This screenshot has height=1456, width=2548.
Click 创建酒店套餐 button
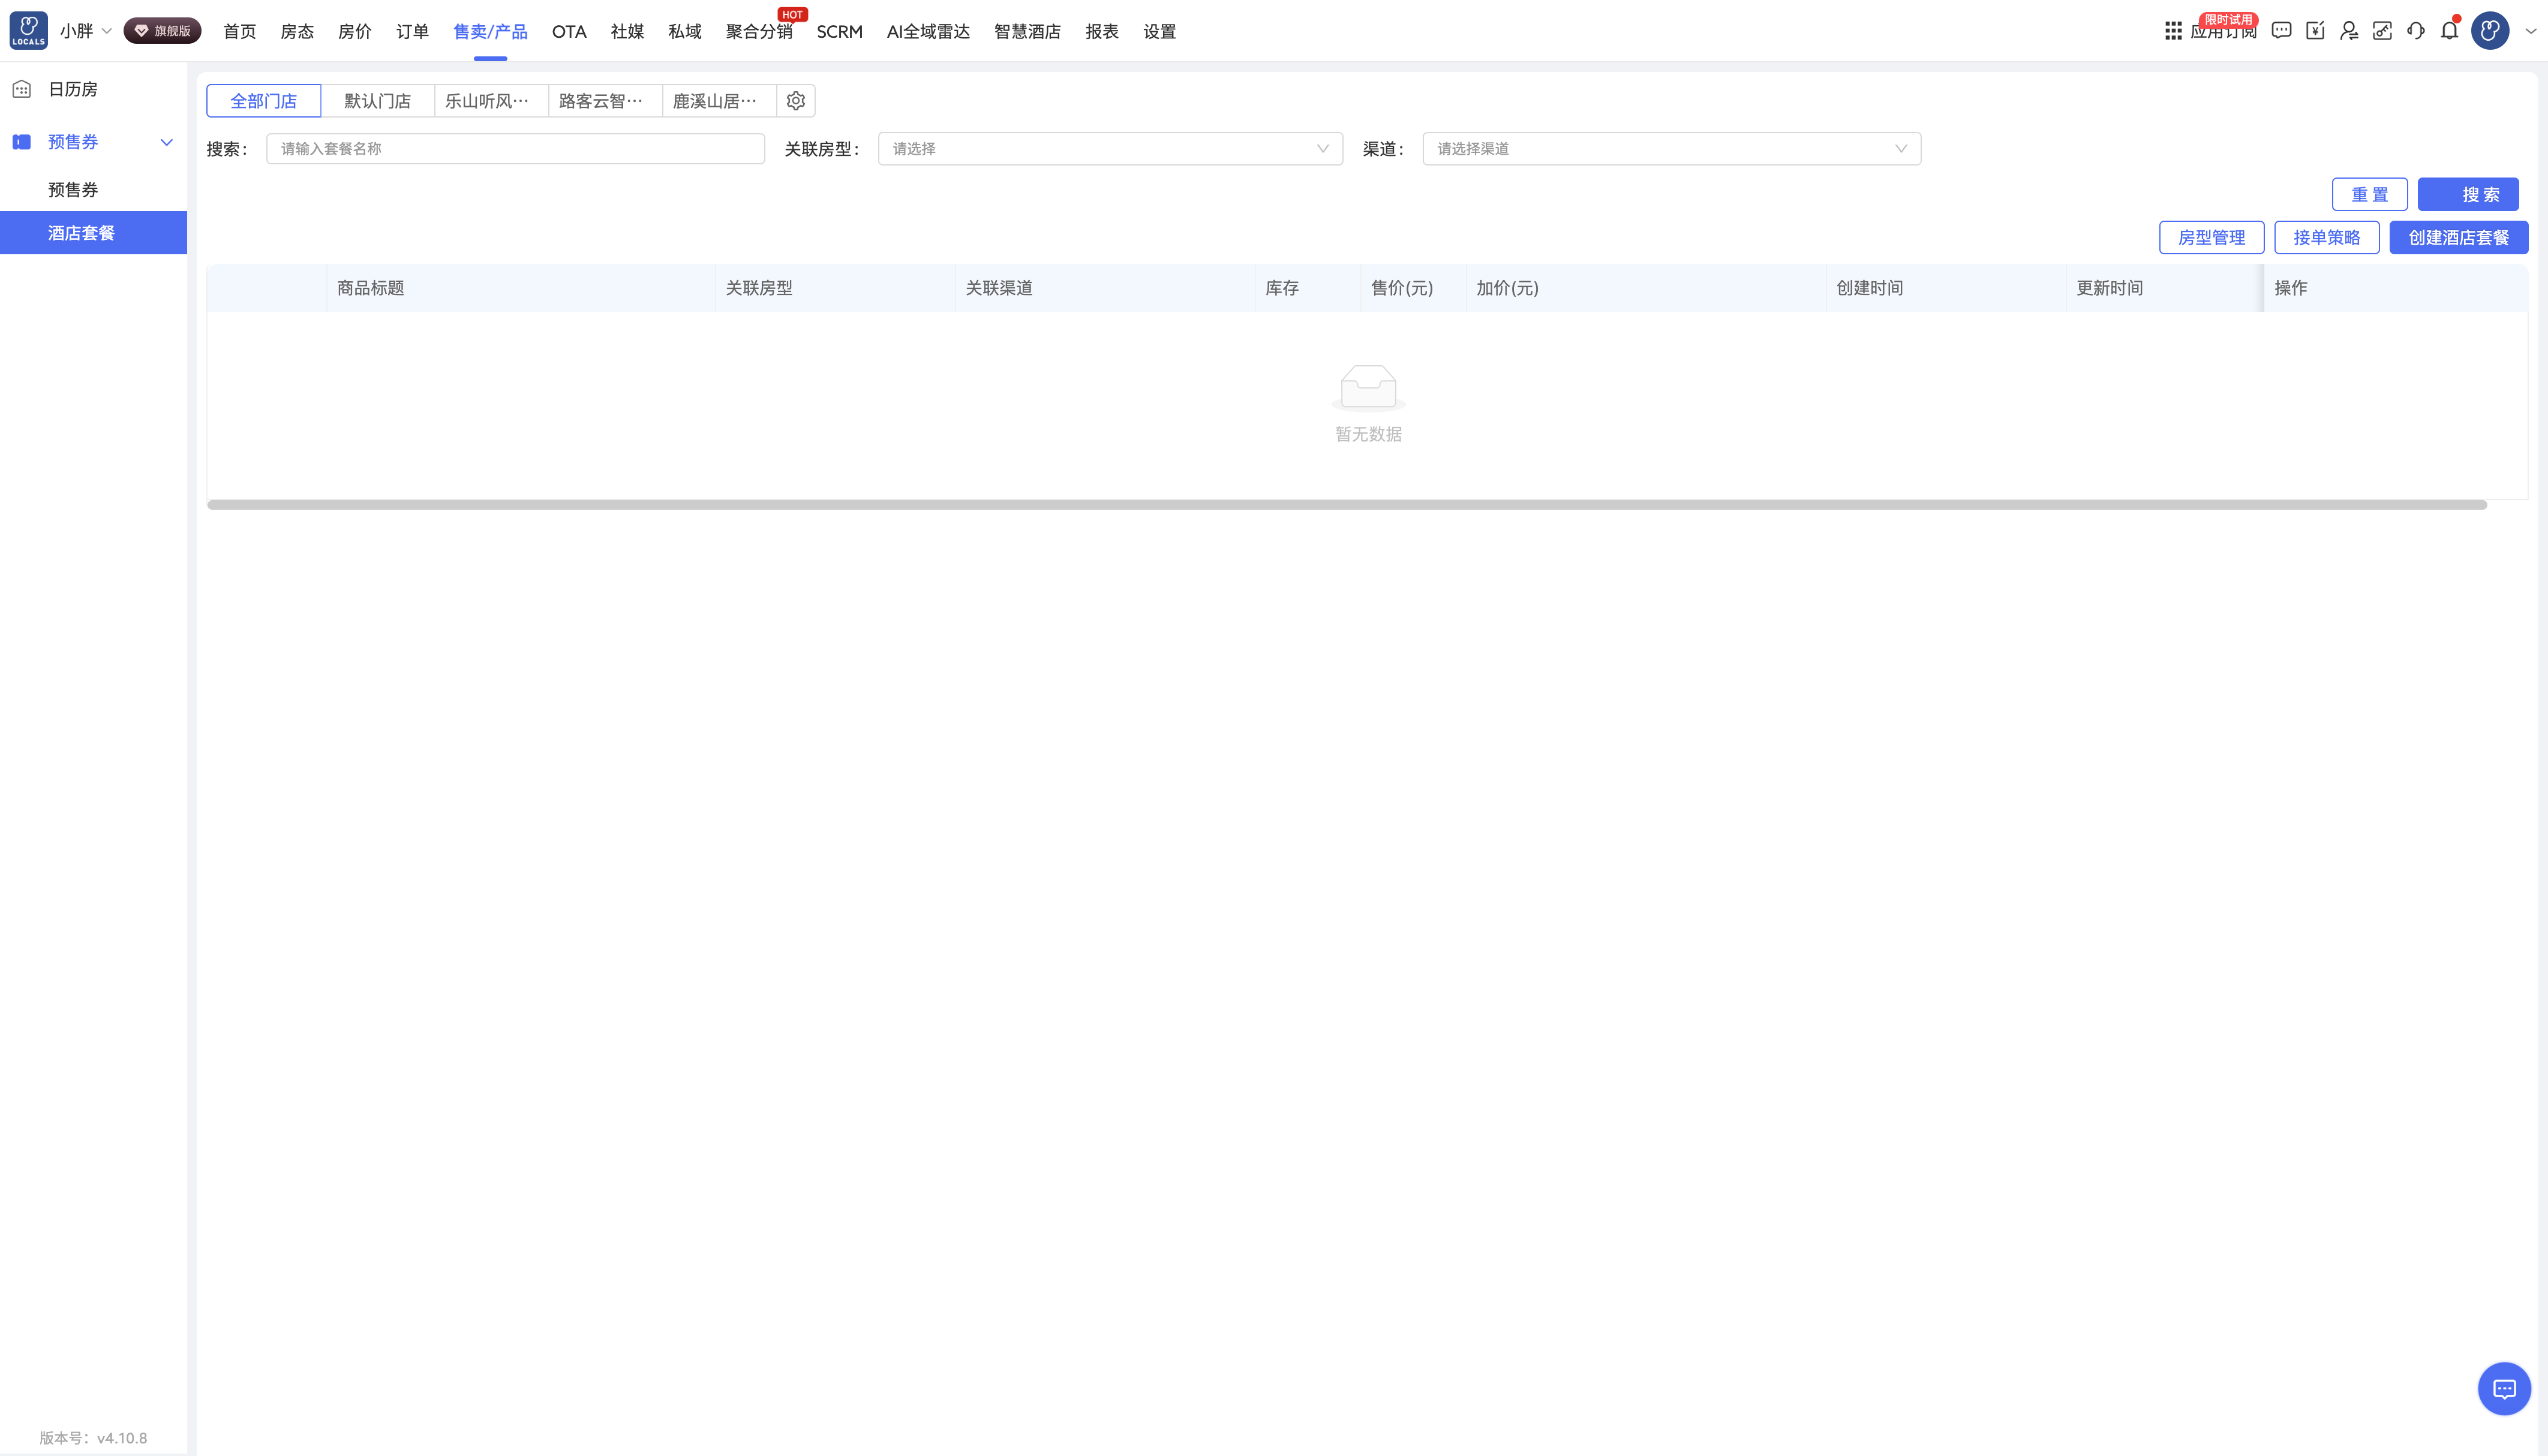coord(2459,238)
